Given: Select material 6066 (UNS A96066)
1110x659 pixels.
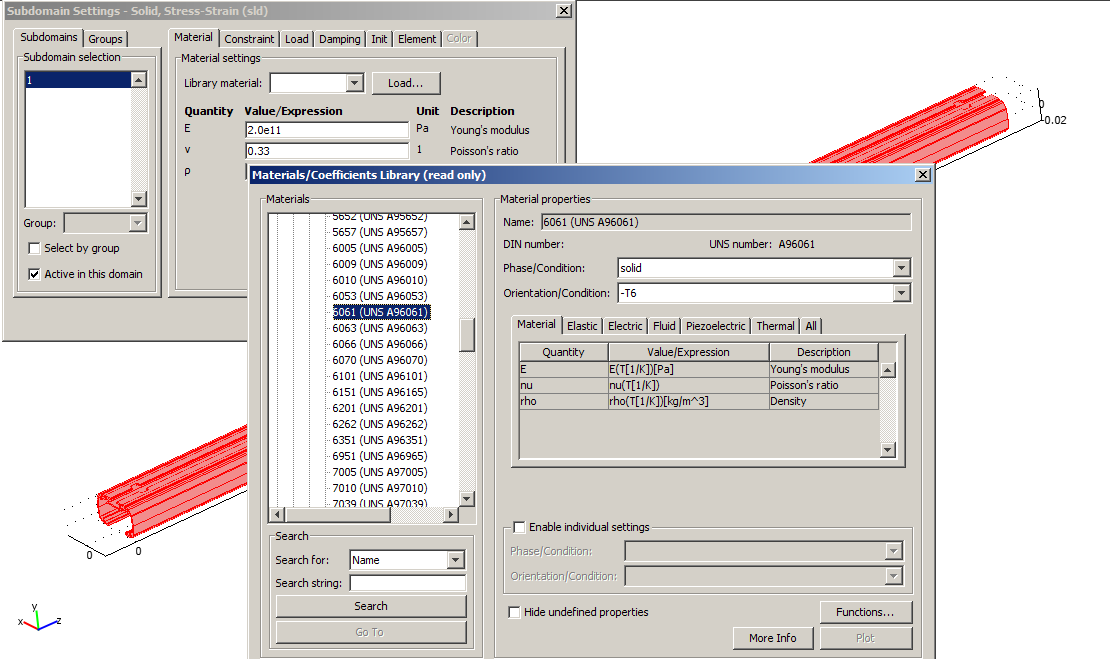Looking at the screenshot, I should pyautogui.click(x=379, y=344).
